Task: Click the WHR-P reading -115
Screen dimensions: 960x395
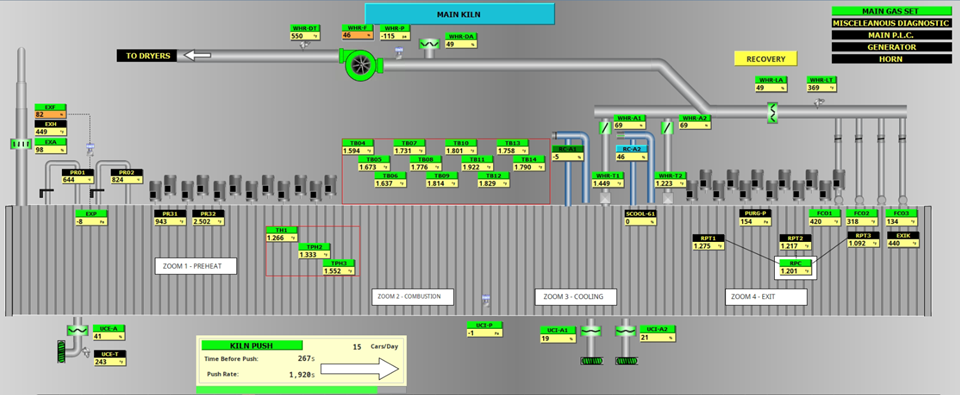Action: (396, 36)
